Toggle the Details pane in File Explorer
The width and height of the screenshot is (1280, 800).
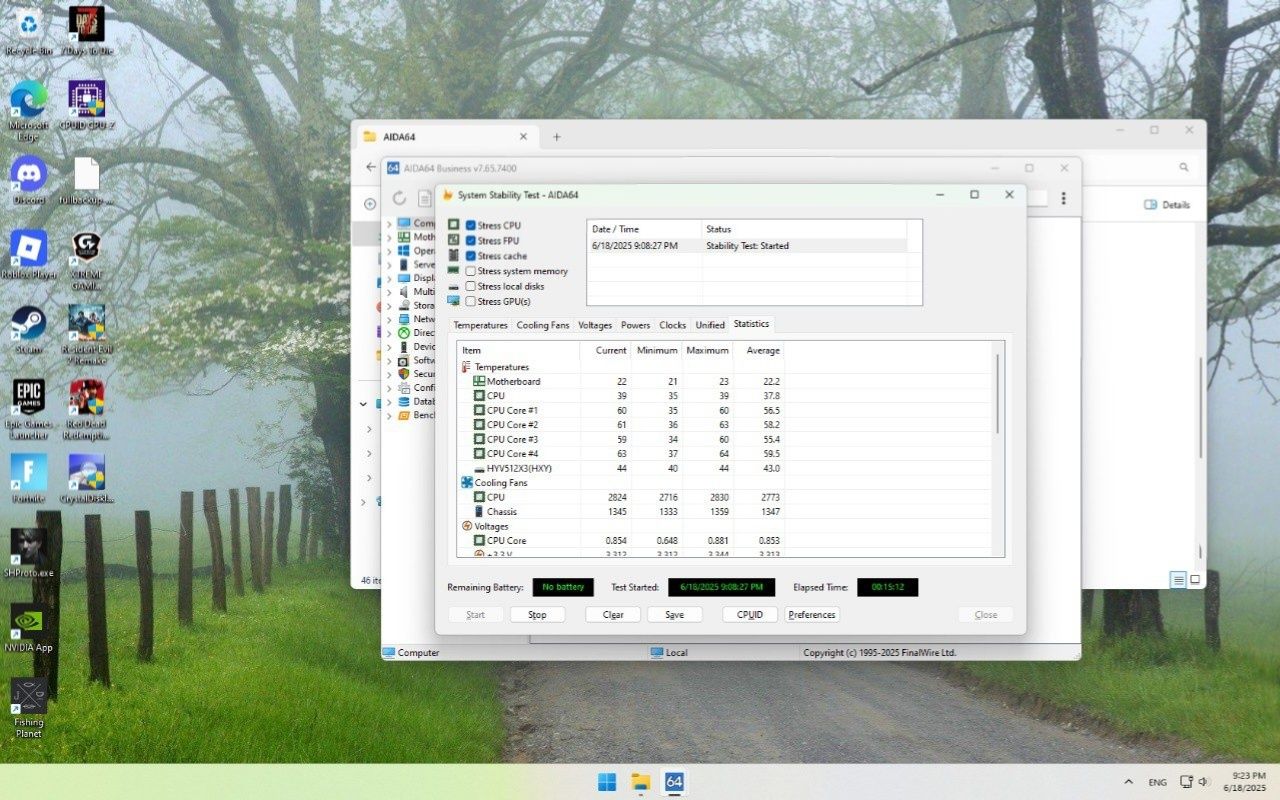[x=1167, y=204]
